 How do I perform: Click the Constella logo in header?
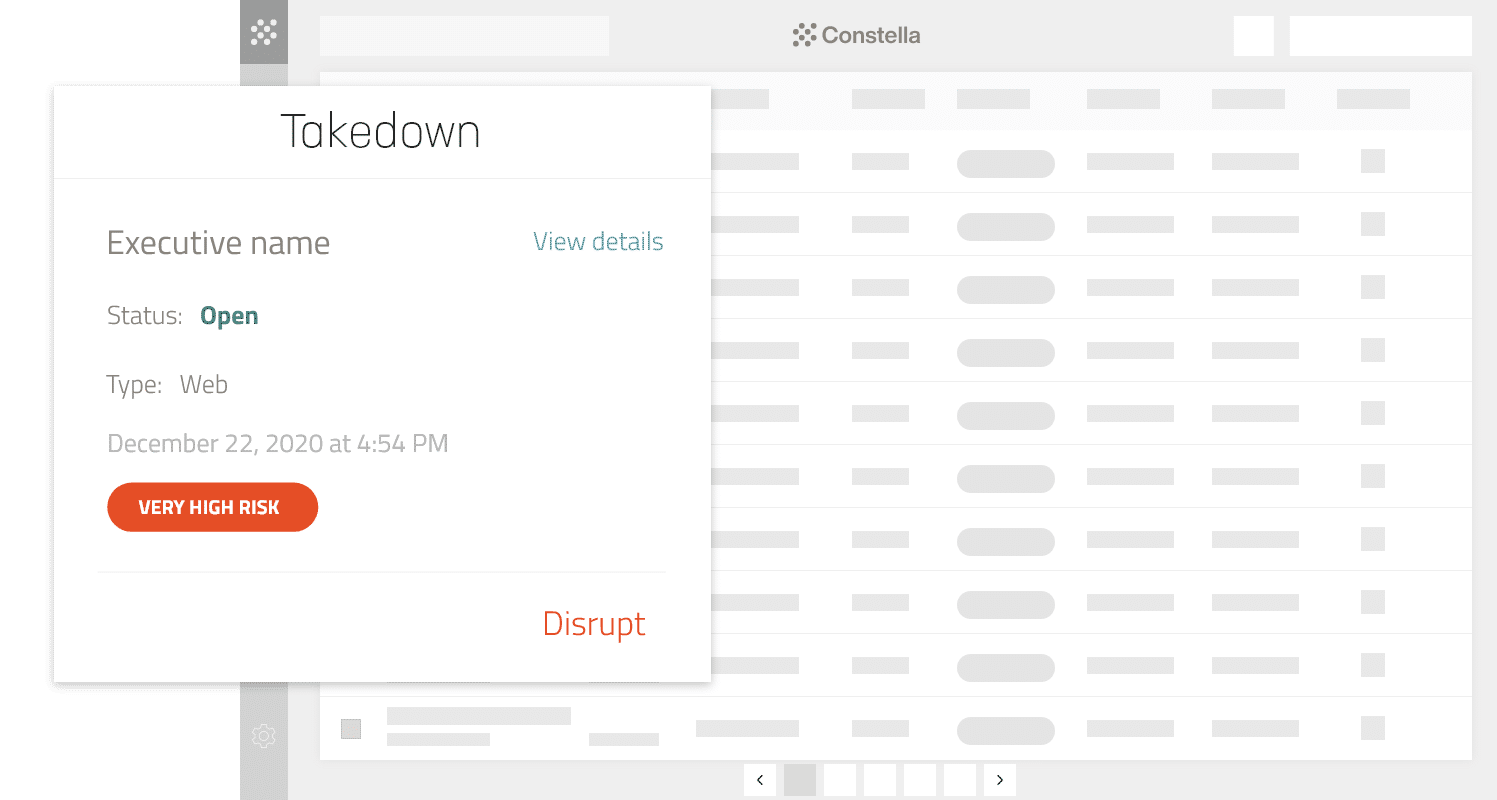click(x=856, y=35)
